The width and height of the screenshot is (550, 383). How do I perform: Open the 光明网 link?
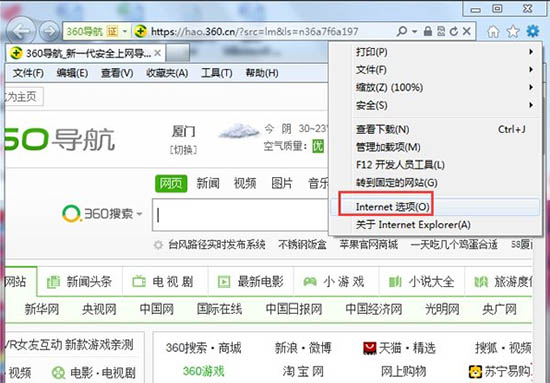tap(442, 309)
